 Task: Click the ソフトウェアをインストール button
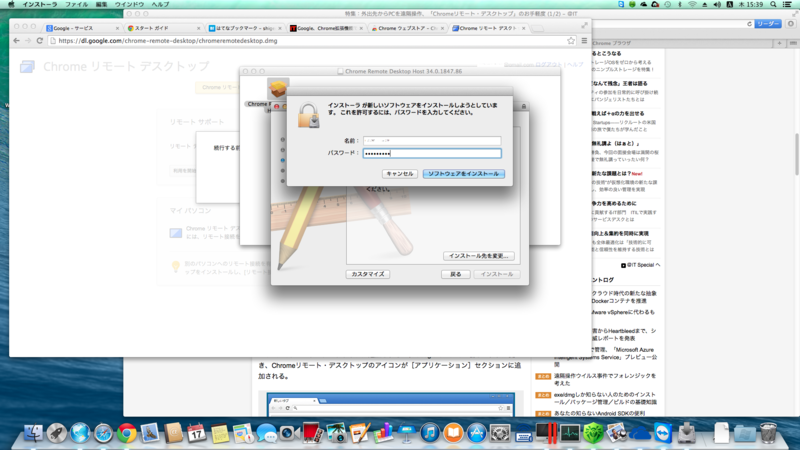tap(463, 173)
